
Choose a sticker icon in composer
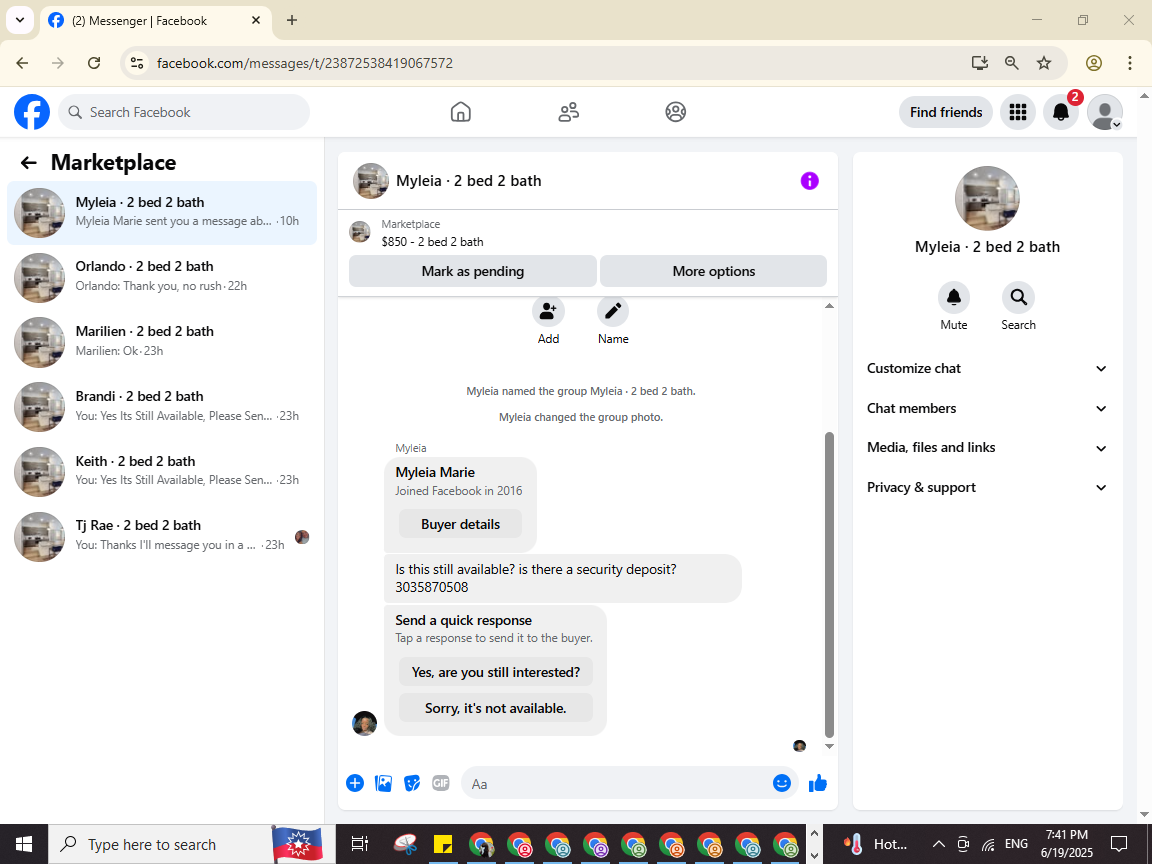tap(412, 783)
